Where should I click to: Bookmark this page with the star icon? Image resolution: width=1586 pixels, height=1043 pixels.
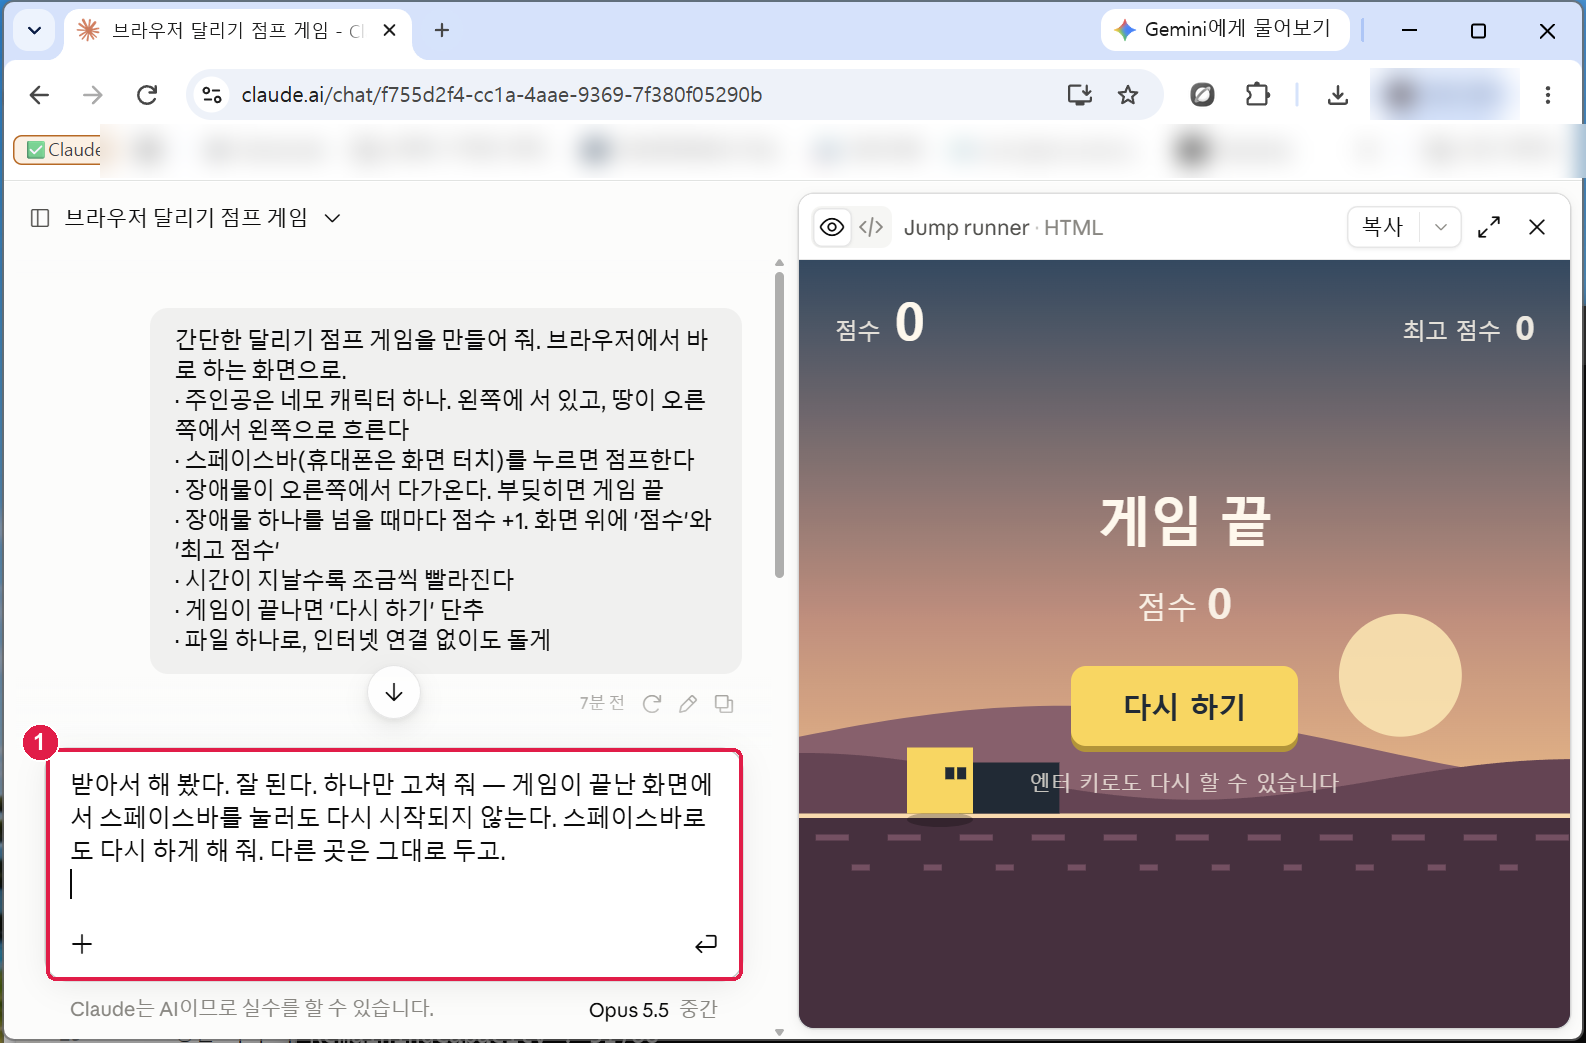pos(1128,95)
